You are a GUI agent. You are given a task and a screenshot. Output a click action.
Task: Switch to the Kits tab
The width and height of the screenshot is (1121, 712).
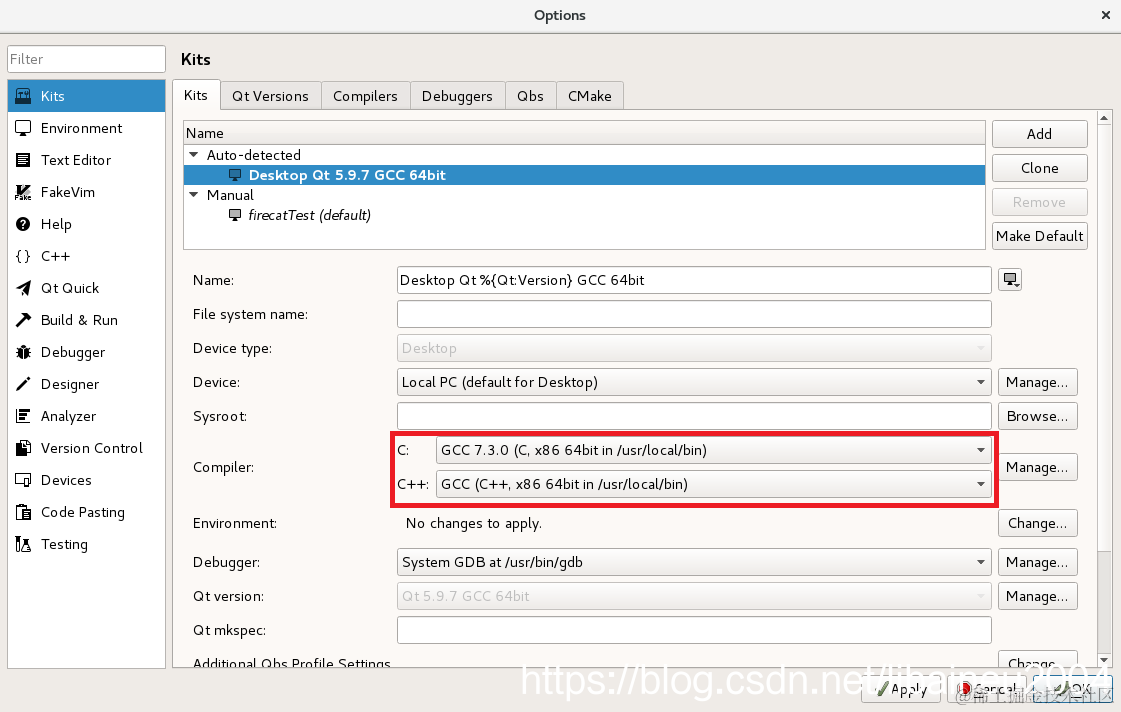[x=196, y=95]
